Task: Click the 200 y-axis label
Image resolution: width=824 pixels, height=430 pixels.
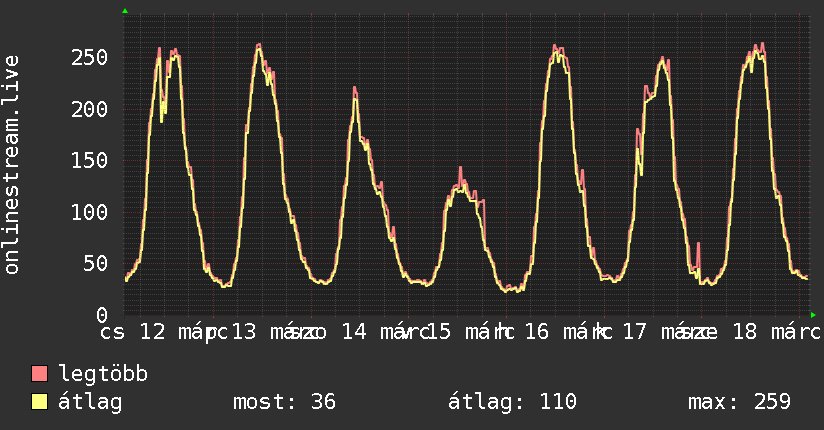Action: [x=89, y=109]
